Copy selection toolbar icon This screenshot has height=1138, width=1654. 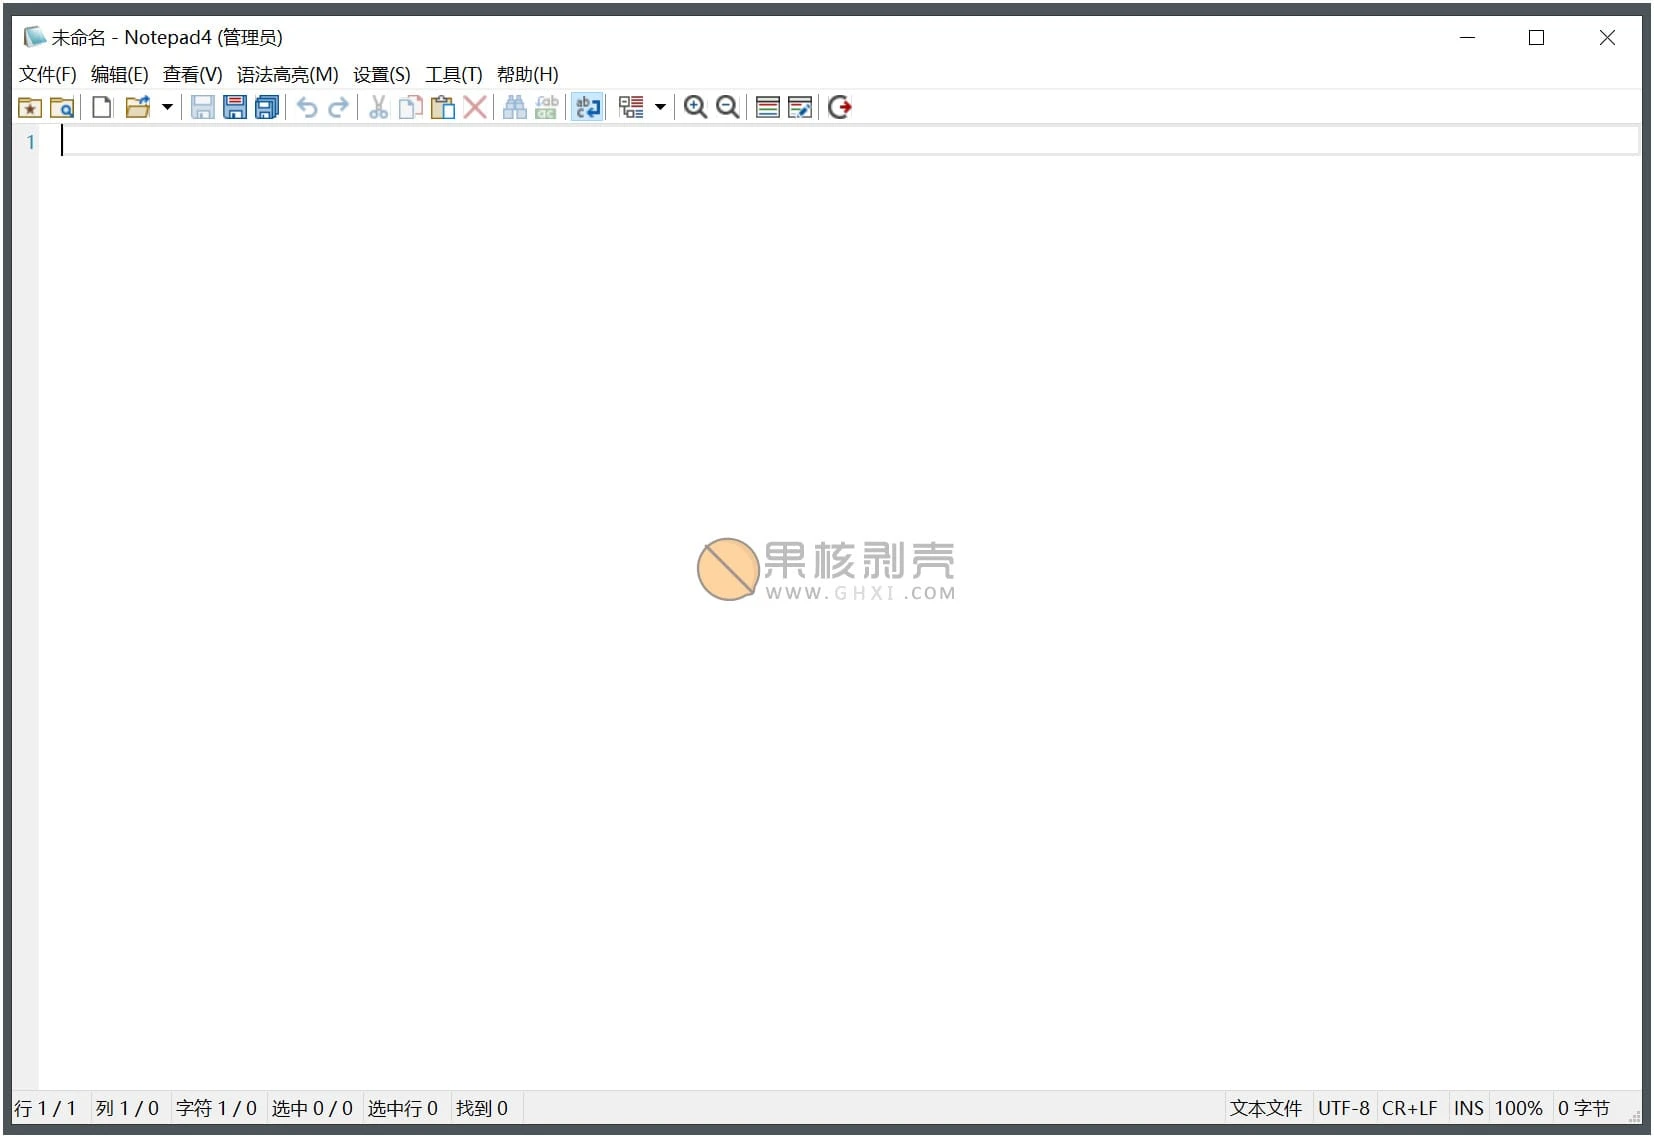tap(410, 107)
